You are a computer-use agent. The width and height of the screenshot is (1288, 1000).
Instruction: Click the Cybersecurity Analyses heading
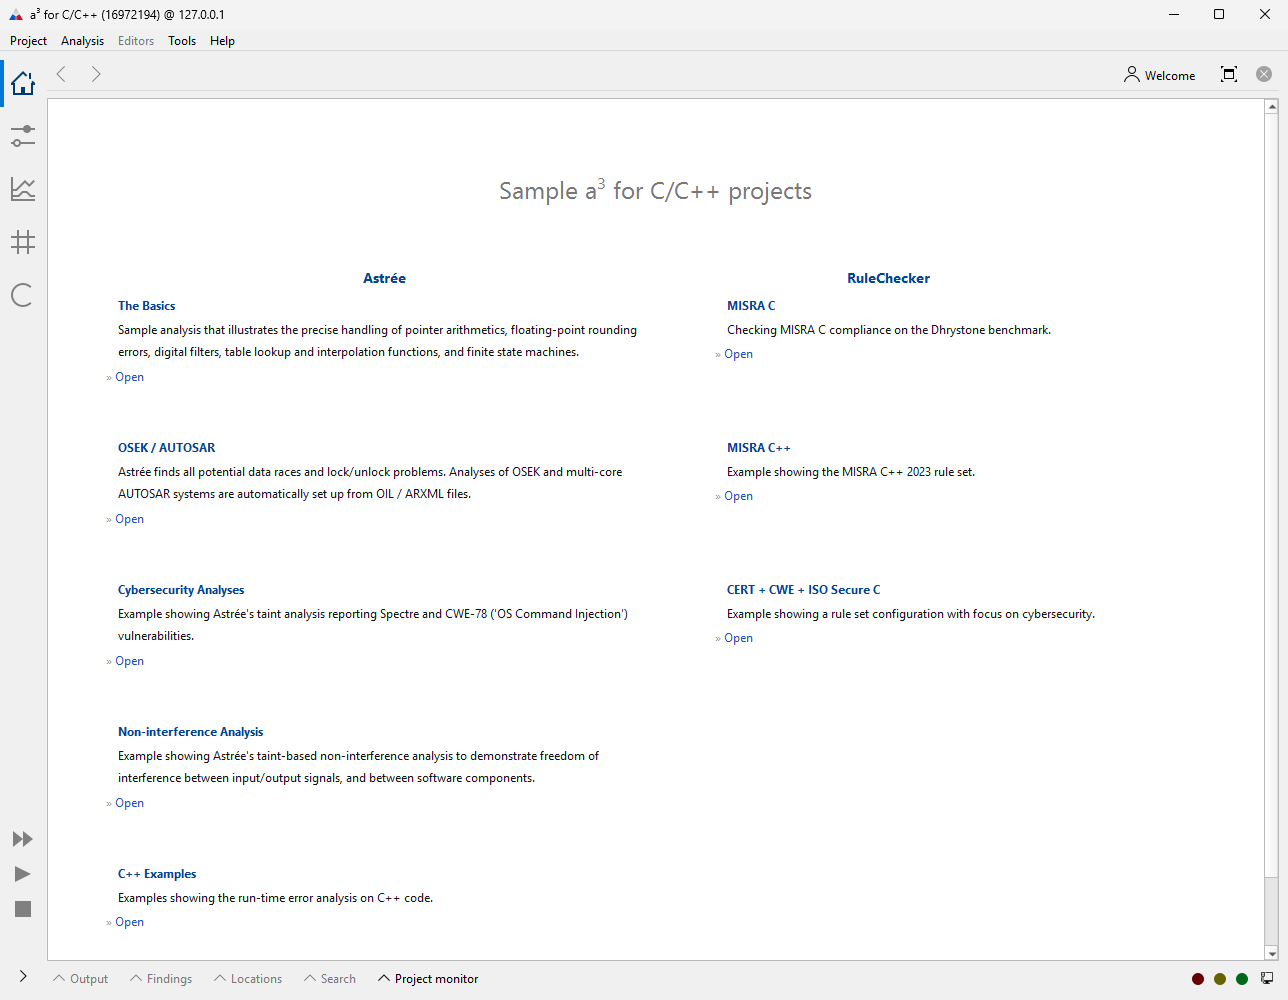point(181,590)
